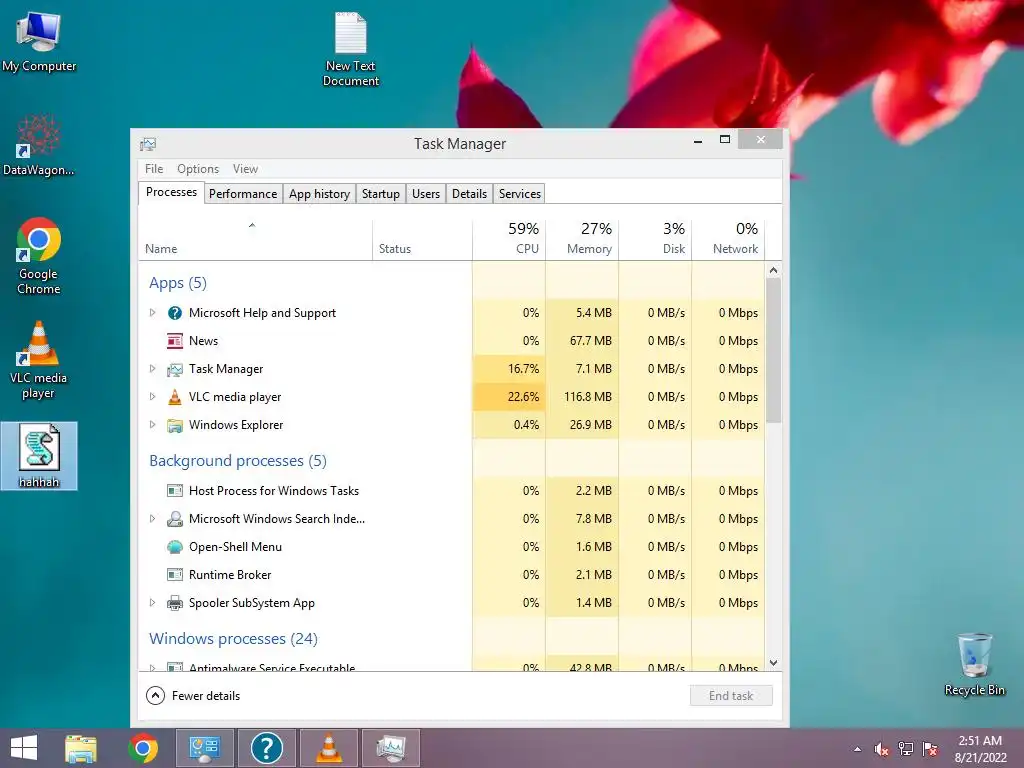Click the News app icon in process list

point(174,341)
